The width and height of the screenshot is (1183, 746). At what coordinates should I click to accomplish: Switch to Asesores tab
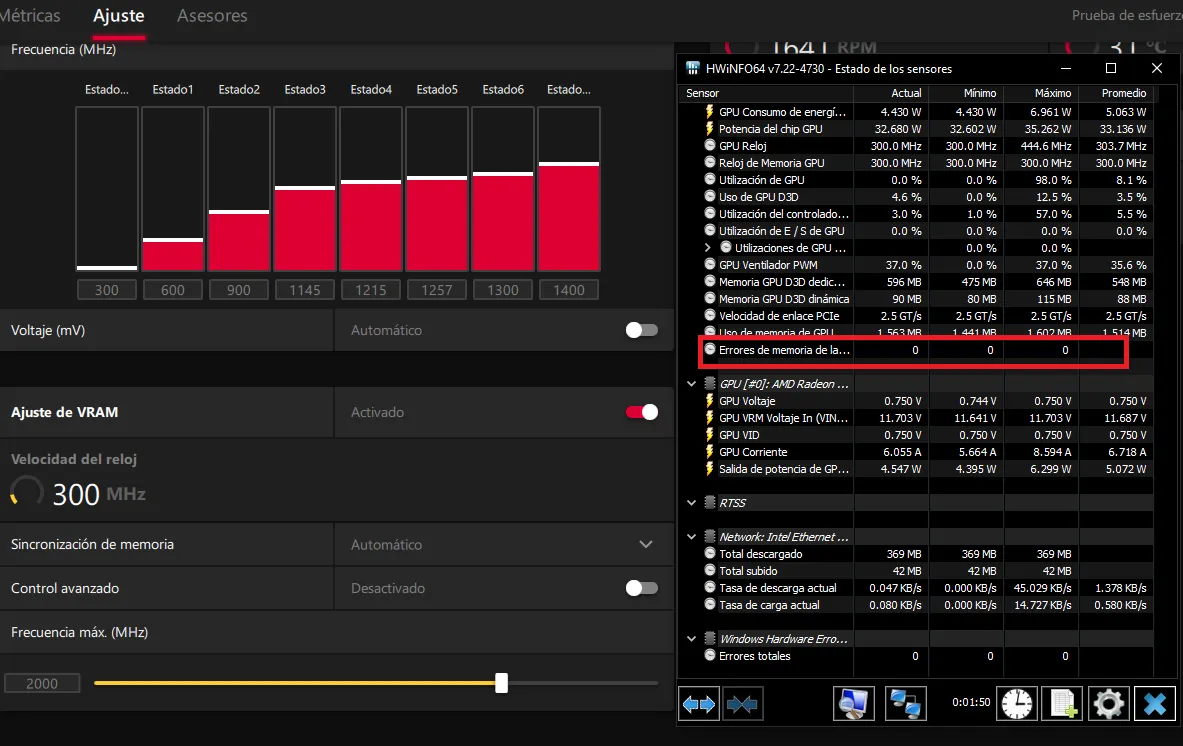pos(212,16)
